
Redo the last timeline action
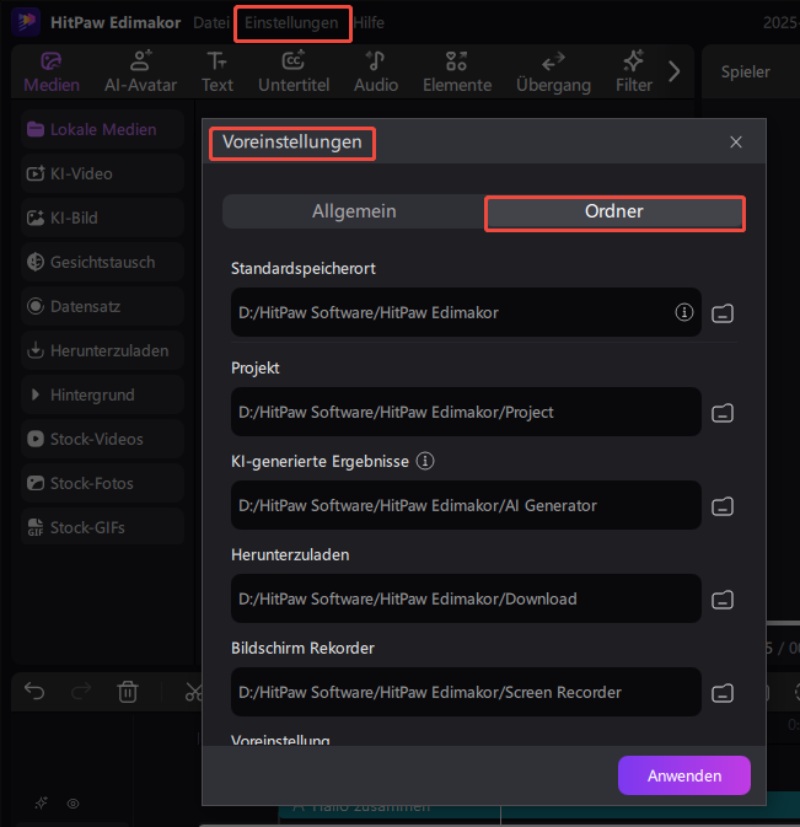point(81,691)
